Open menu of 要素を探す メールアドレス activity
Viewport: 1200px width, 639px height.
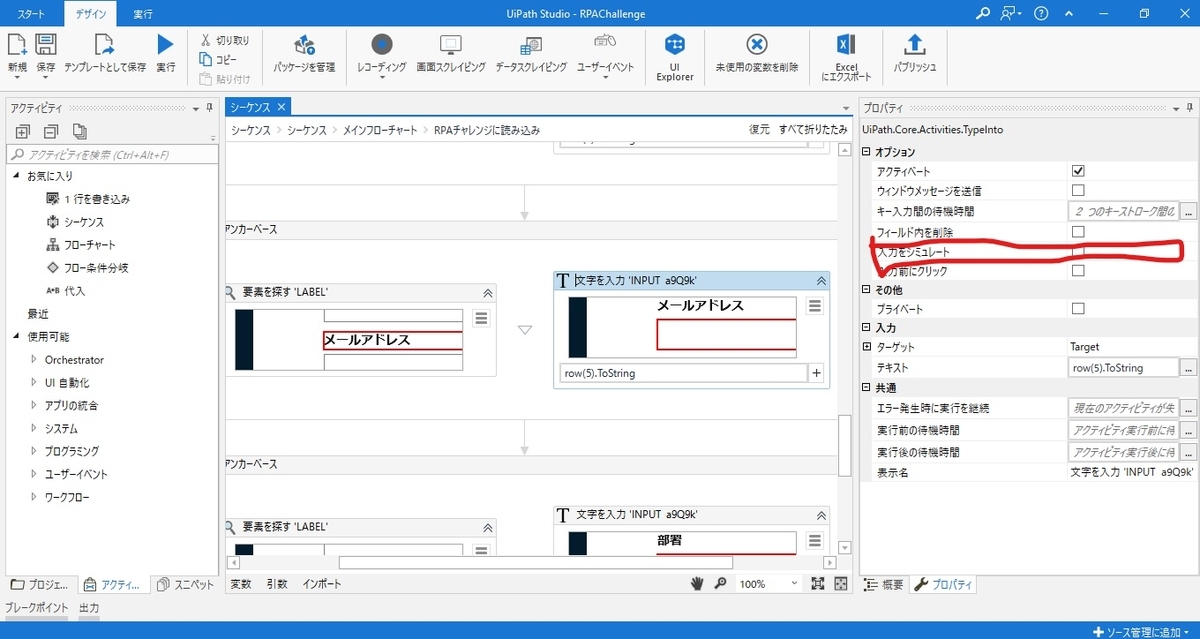pos(481,318)
